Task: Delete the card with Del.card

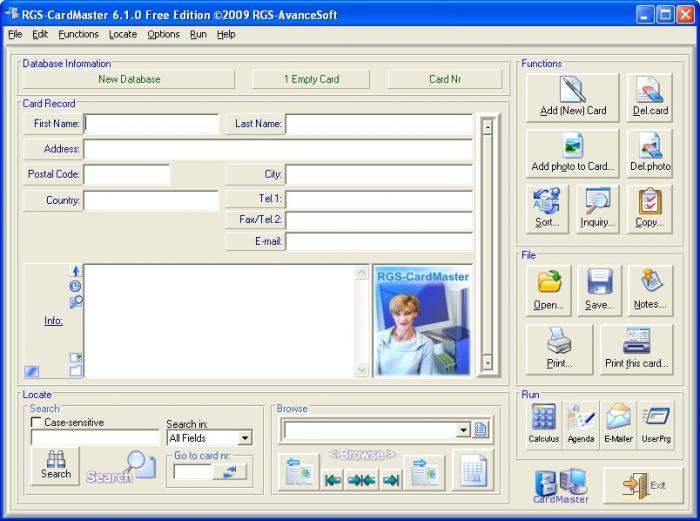Action: pyautogui.click(x=650, y=97)
